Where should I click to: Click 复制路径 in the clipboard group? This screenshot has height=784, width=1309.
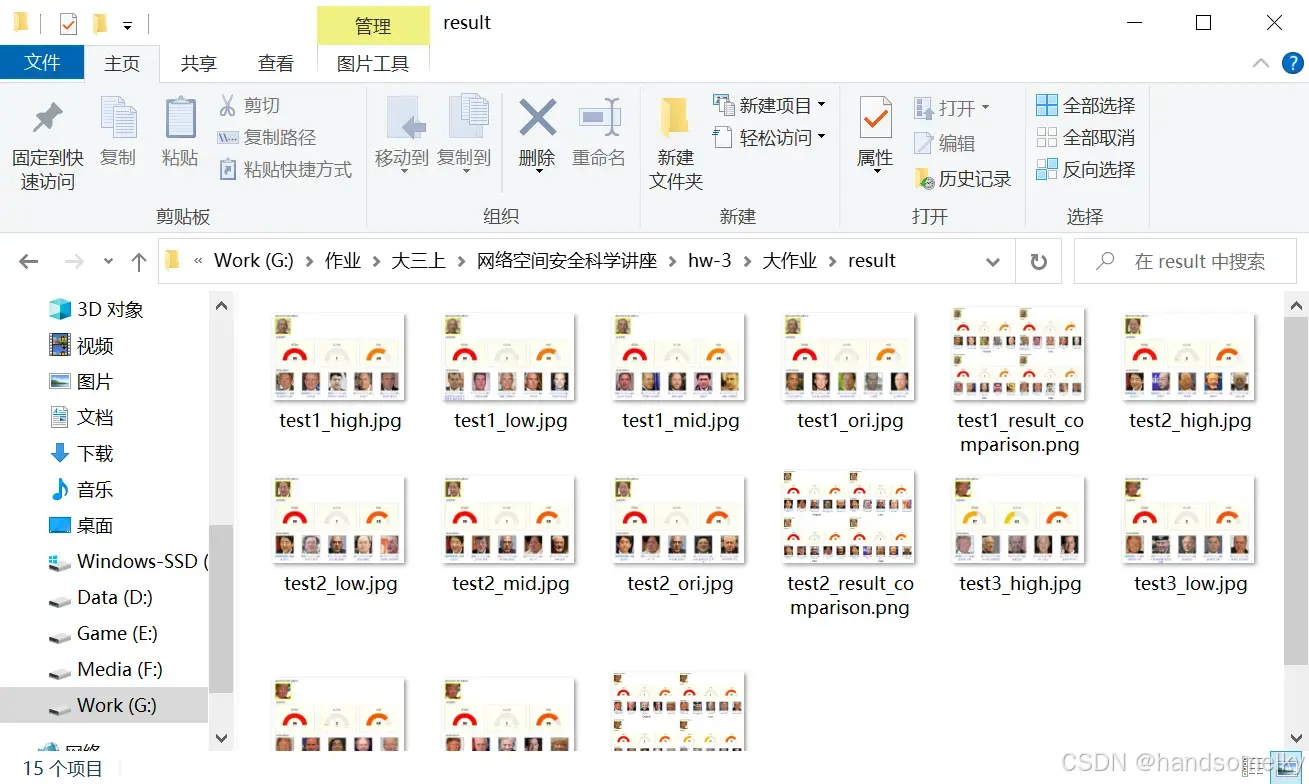tap(267, 137)
